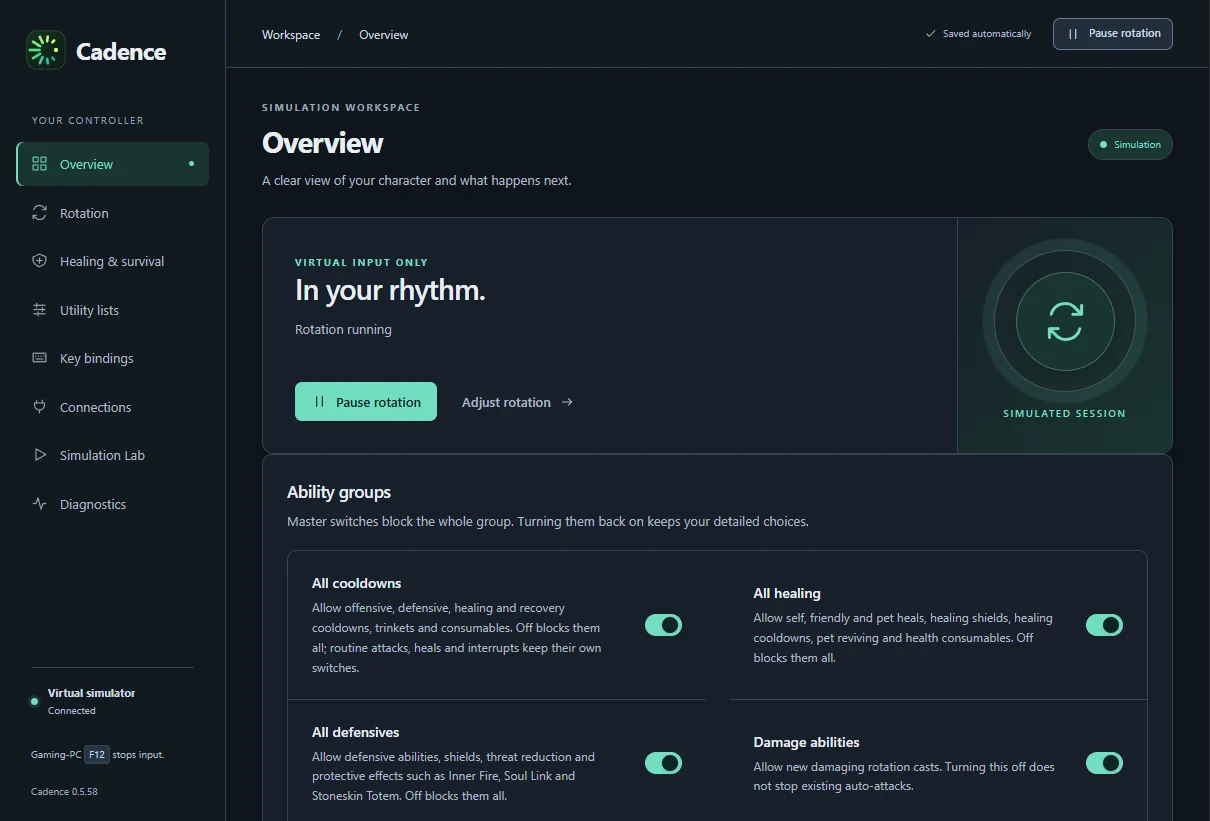Click the Cadence 0.5.58 version text
Image resolution: width=1210 pixels, height=821 pixels.
[64, 791]
